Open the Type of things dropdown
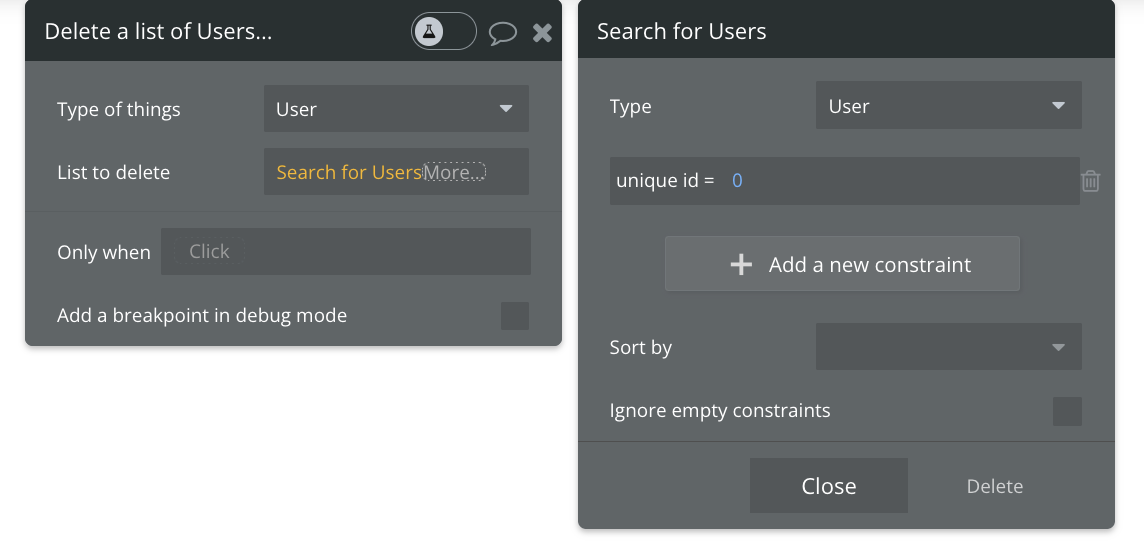This screenshot has width=1144, height=554. tap(396, 109)
